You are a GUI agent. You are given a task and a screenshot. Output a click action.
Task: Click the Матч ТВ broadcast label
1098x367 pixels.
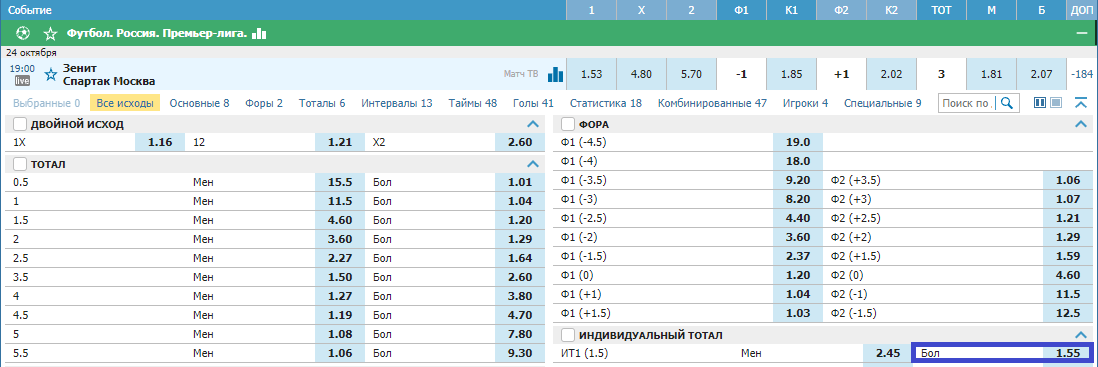coord(521,74)
